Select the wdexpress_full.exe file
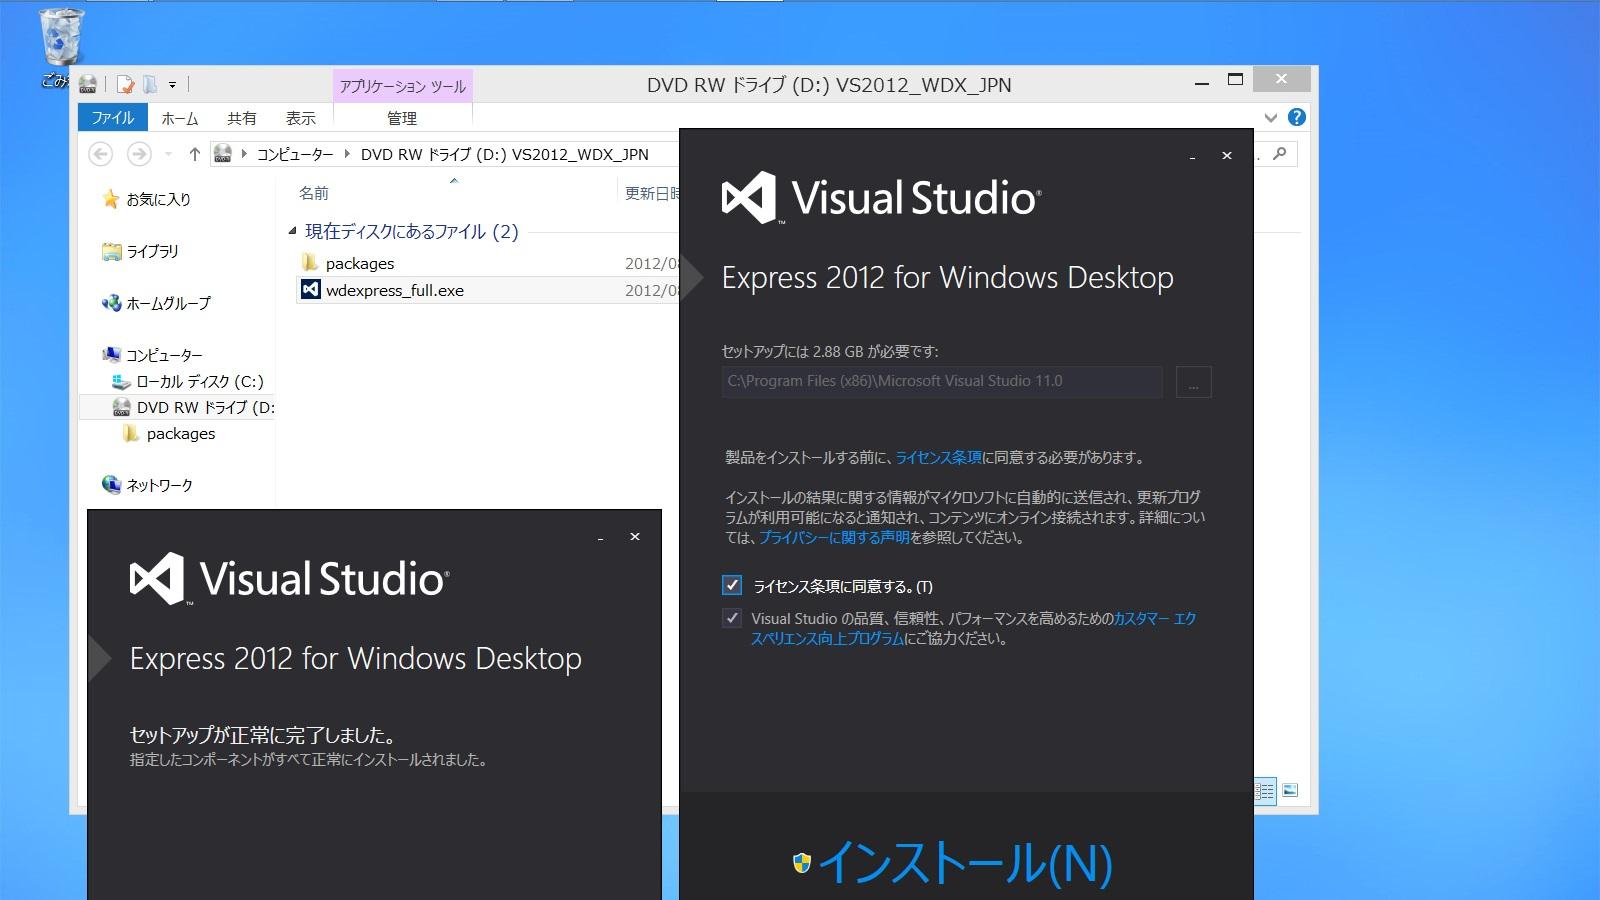Viewport: 1600px width, 900px height. coord(394,291)
